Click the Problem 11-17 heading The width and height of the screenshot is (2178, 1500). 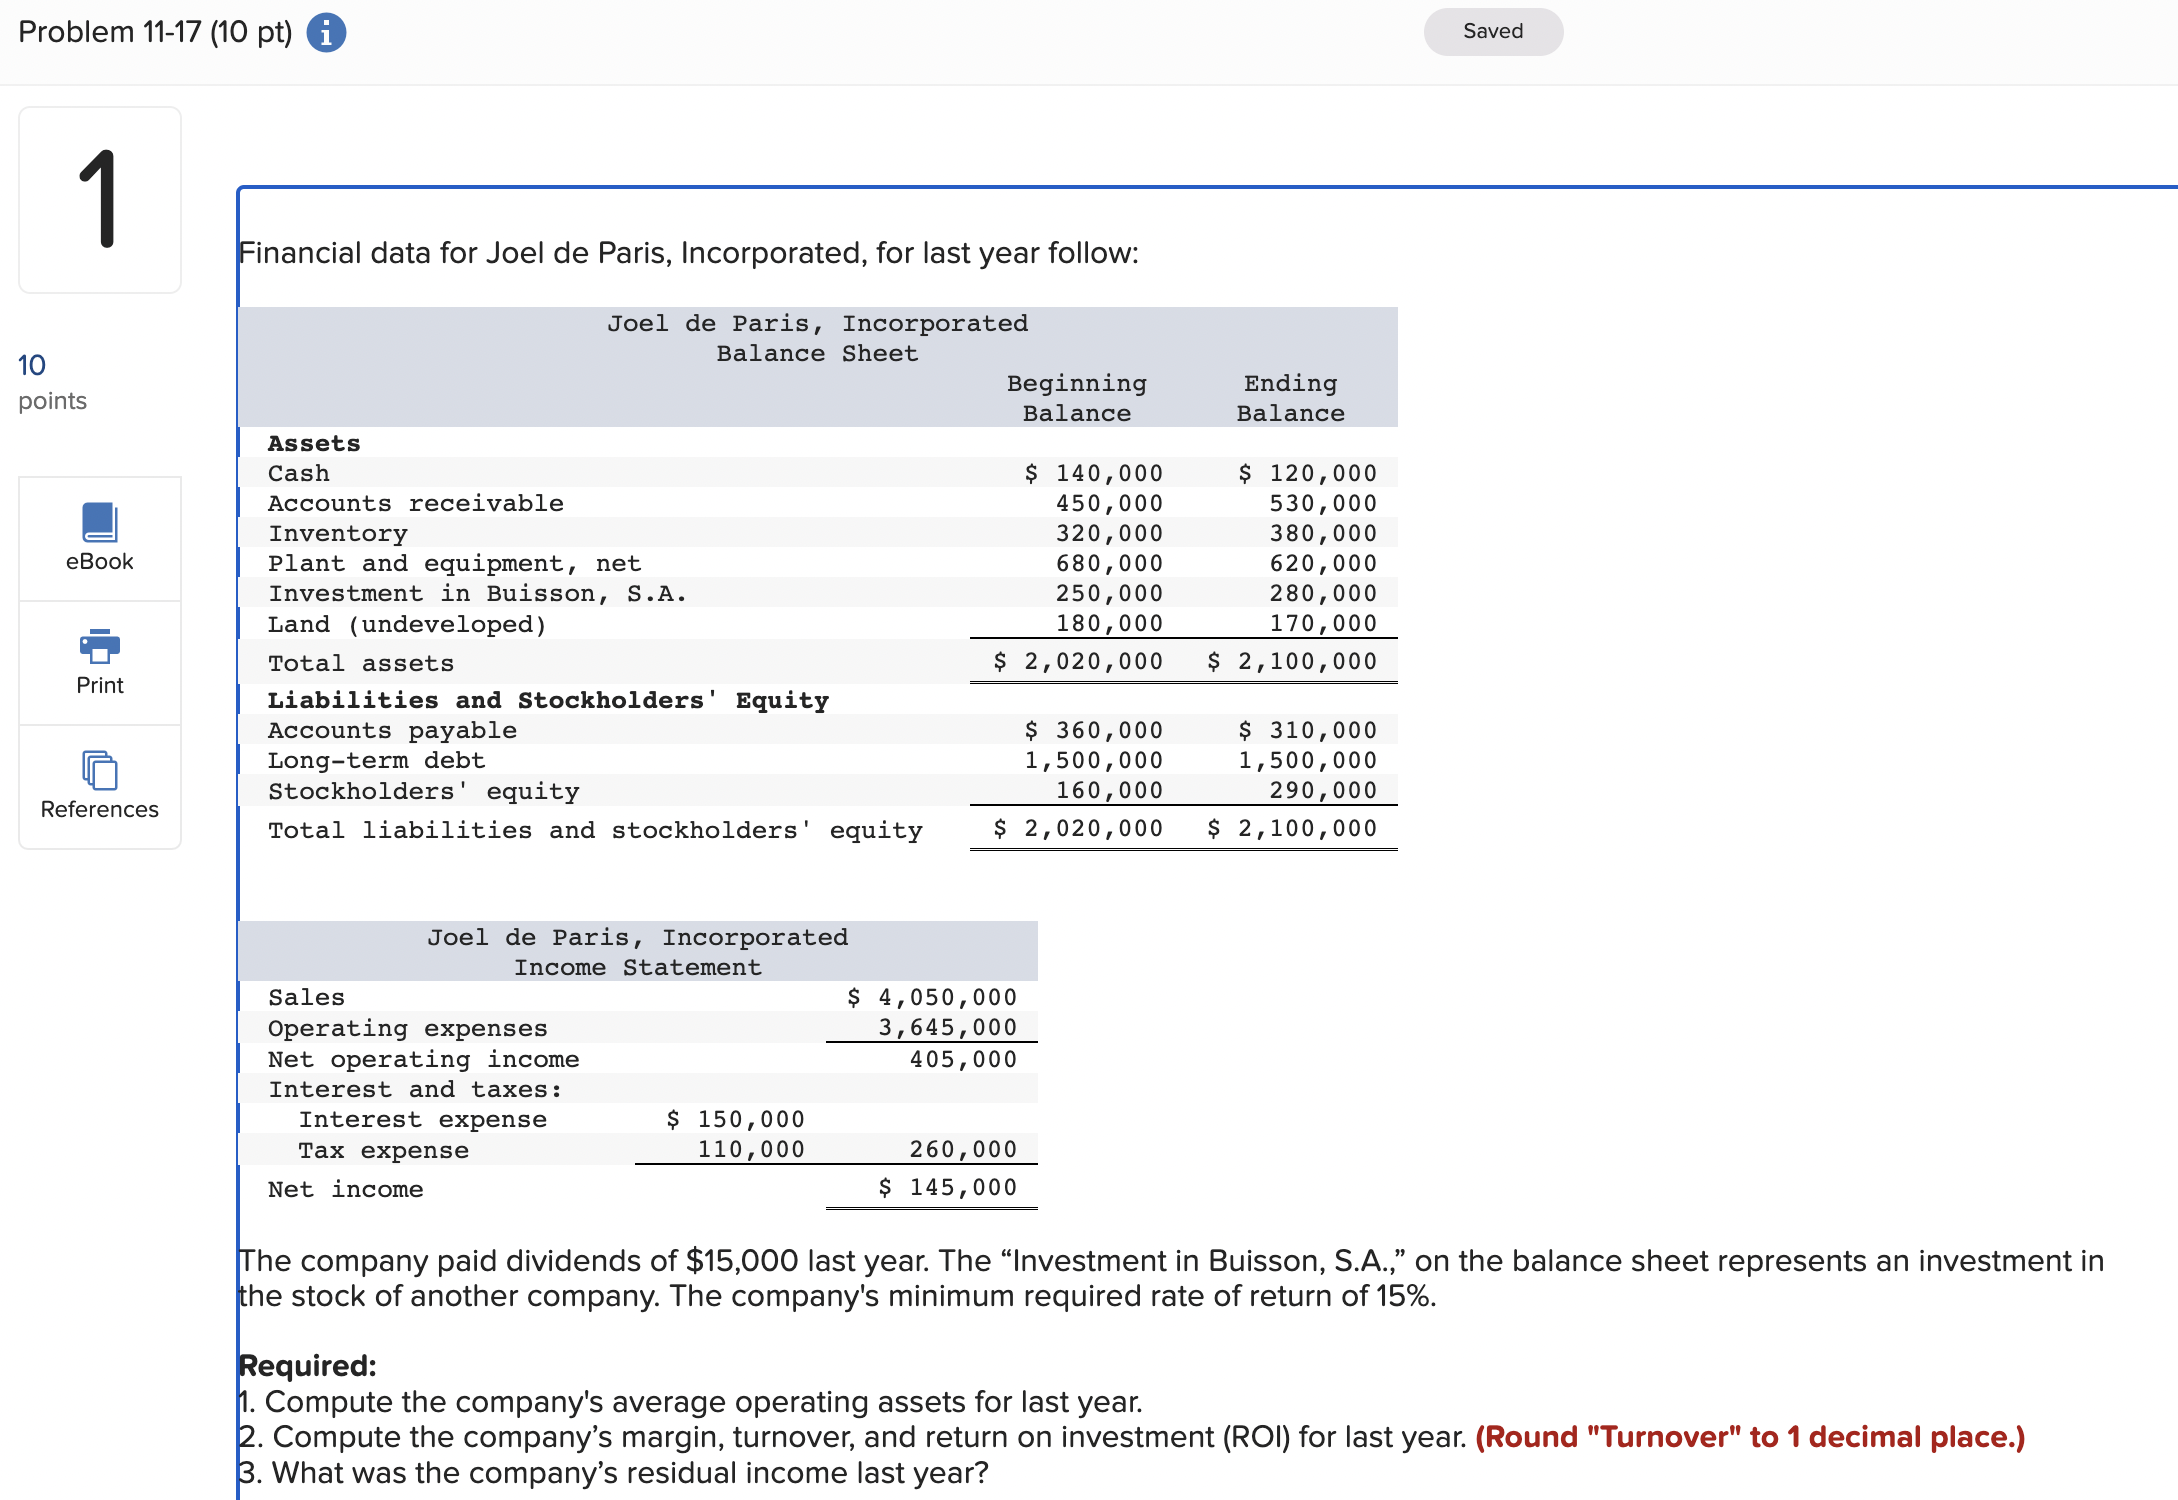click(x=155, y=31)
